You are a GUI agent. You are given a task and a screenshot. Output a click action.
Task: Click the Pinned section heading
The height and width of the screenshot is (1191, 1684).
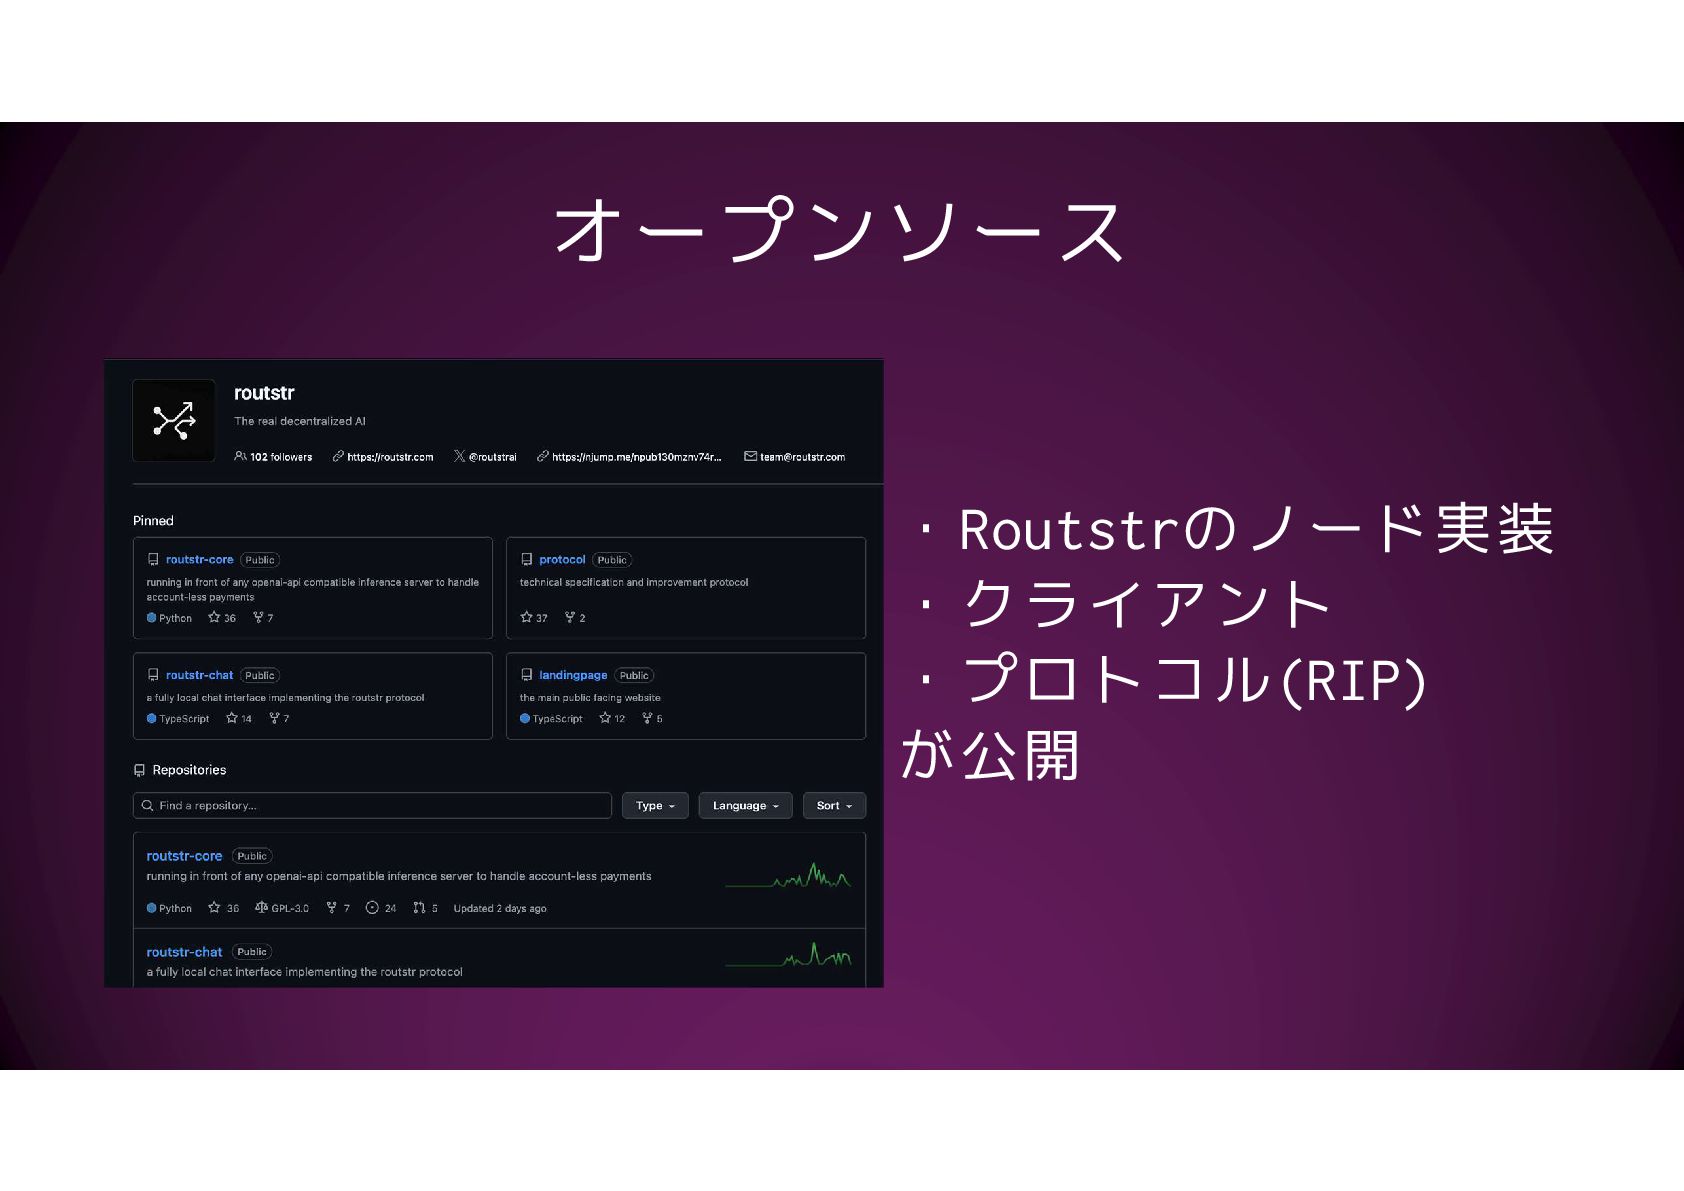click(x=153, y=521)
